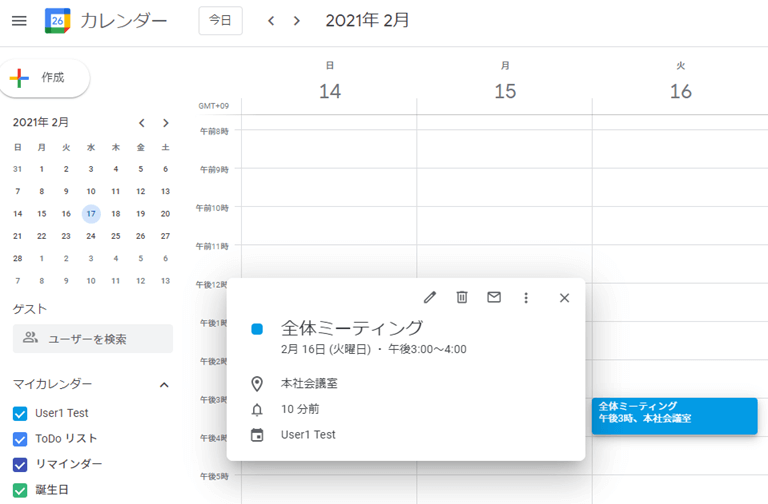Close the event details popup
The image size is (768, 504).
coord(564,298)
